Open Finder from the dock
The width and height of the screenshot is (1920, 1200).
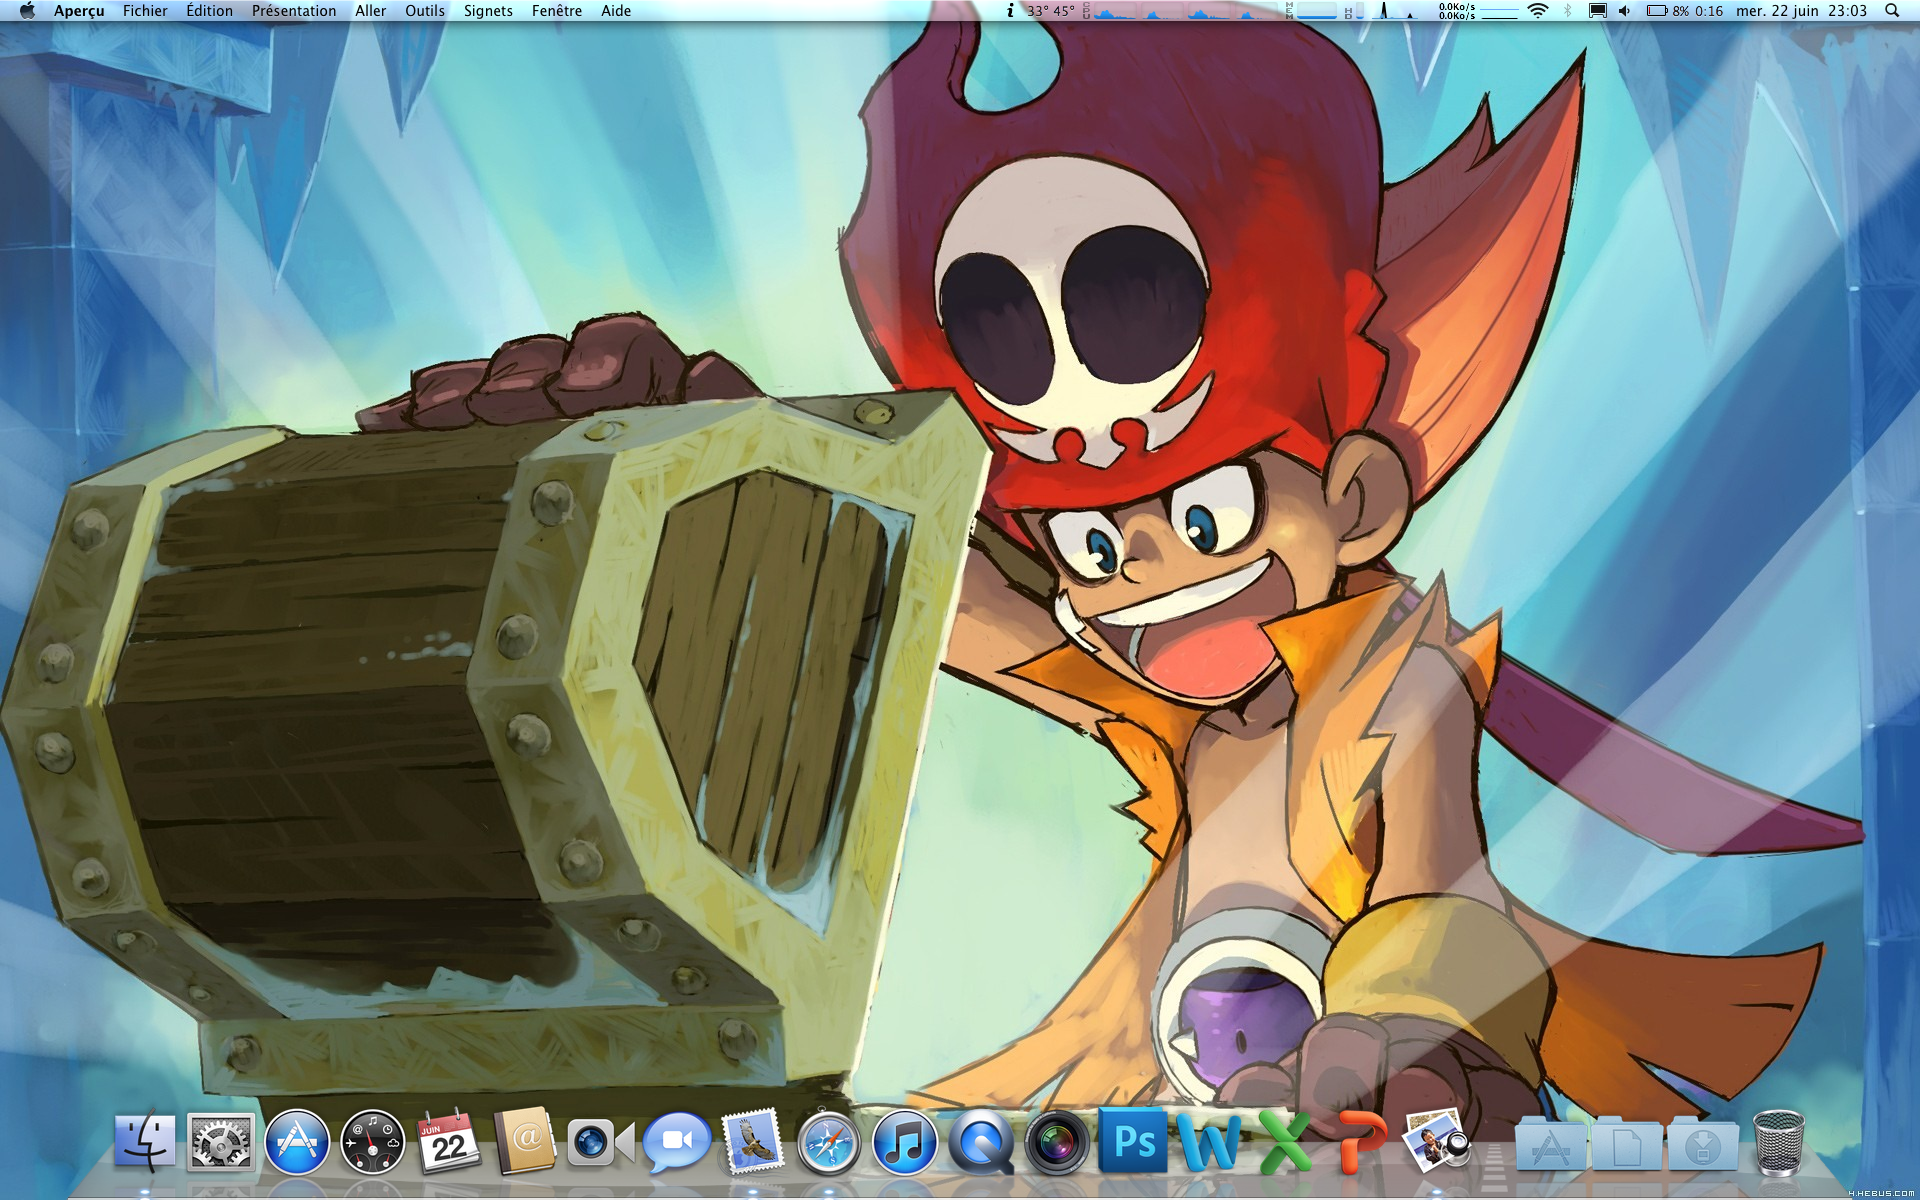[145, 1142]
